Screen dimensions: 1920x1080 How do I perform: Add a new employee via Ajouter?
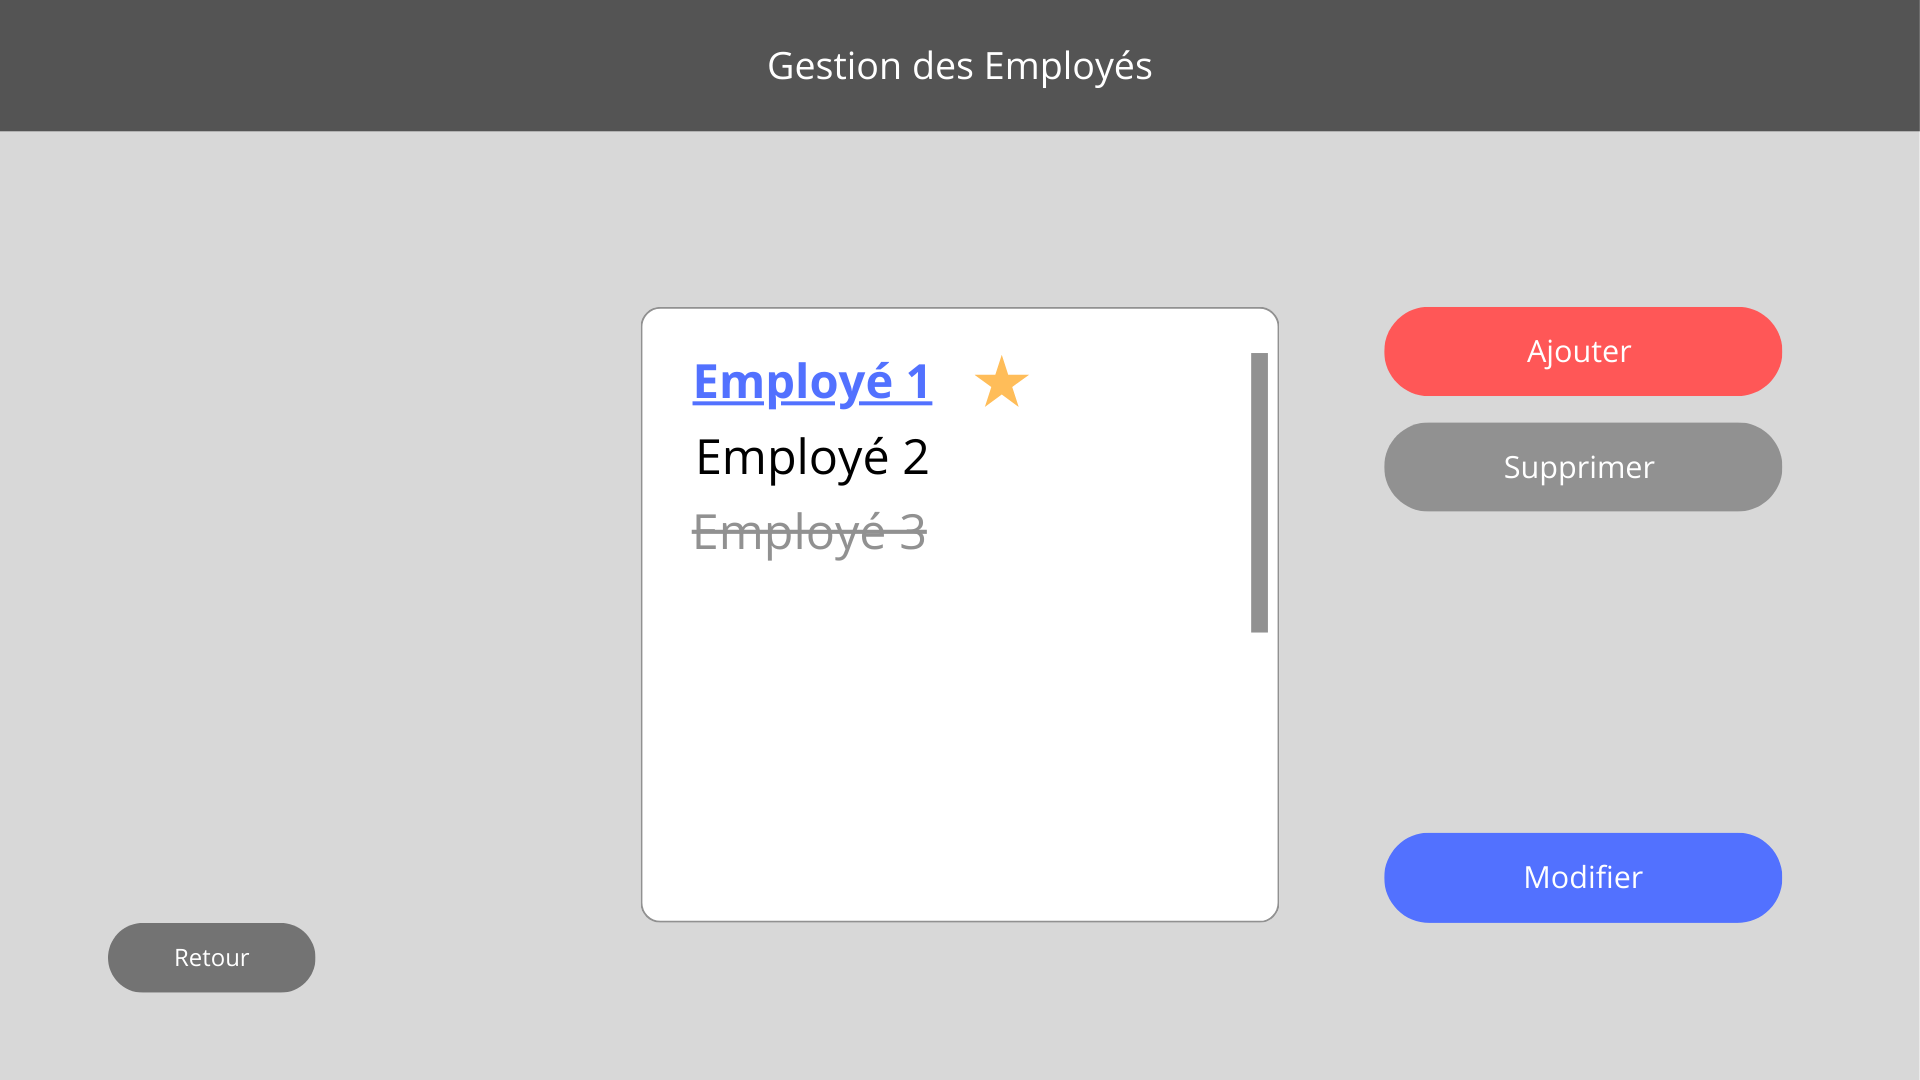[x=1582, y=351]
